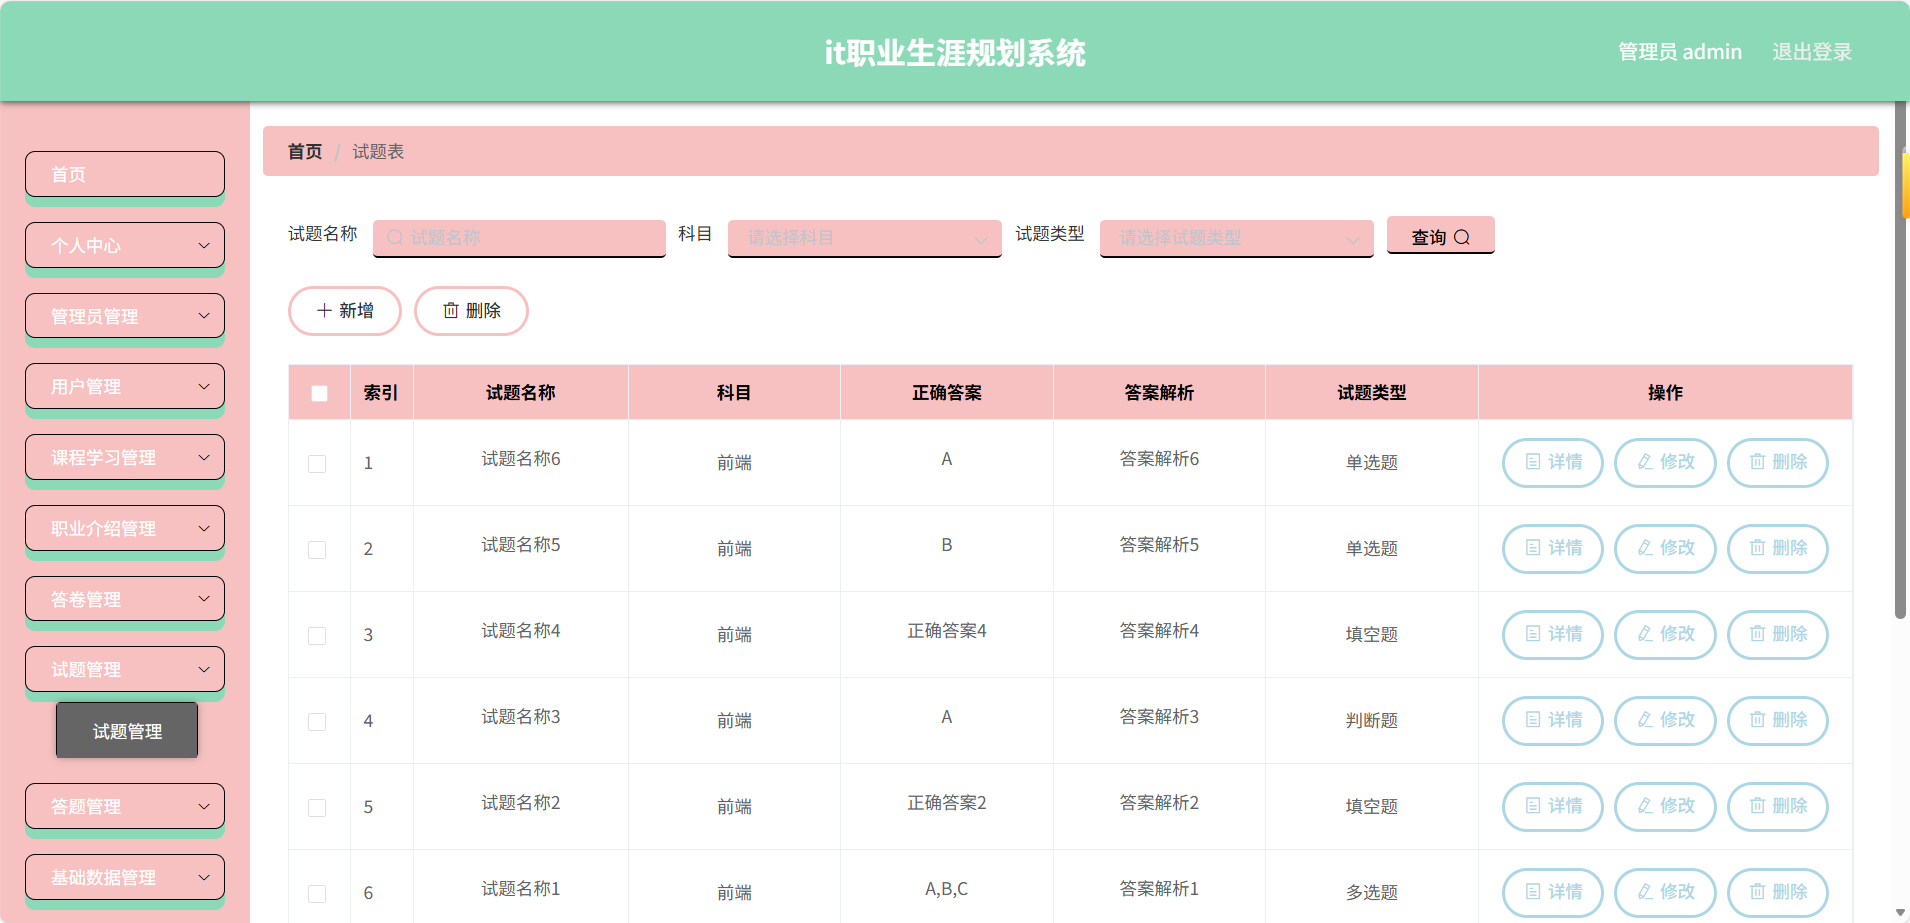Expand the 课程学习管理 sidebar menu

tap(125, 457)
